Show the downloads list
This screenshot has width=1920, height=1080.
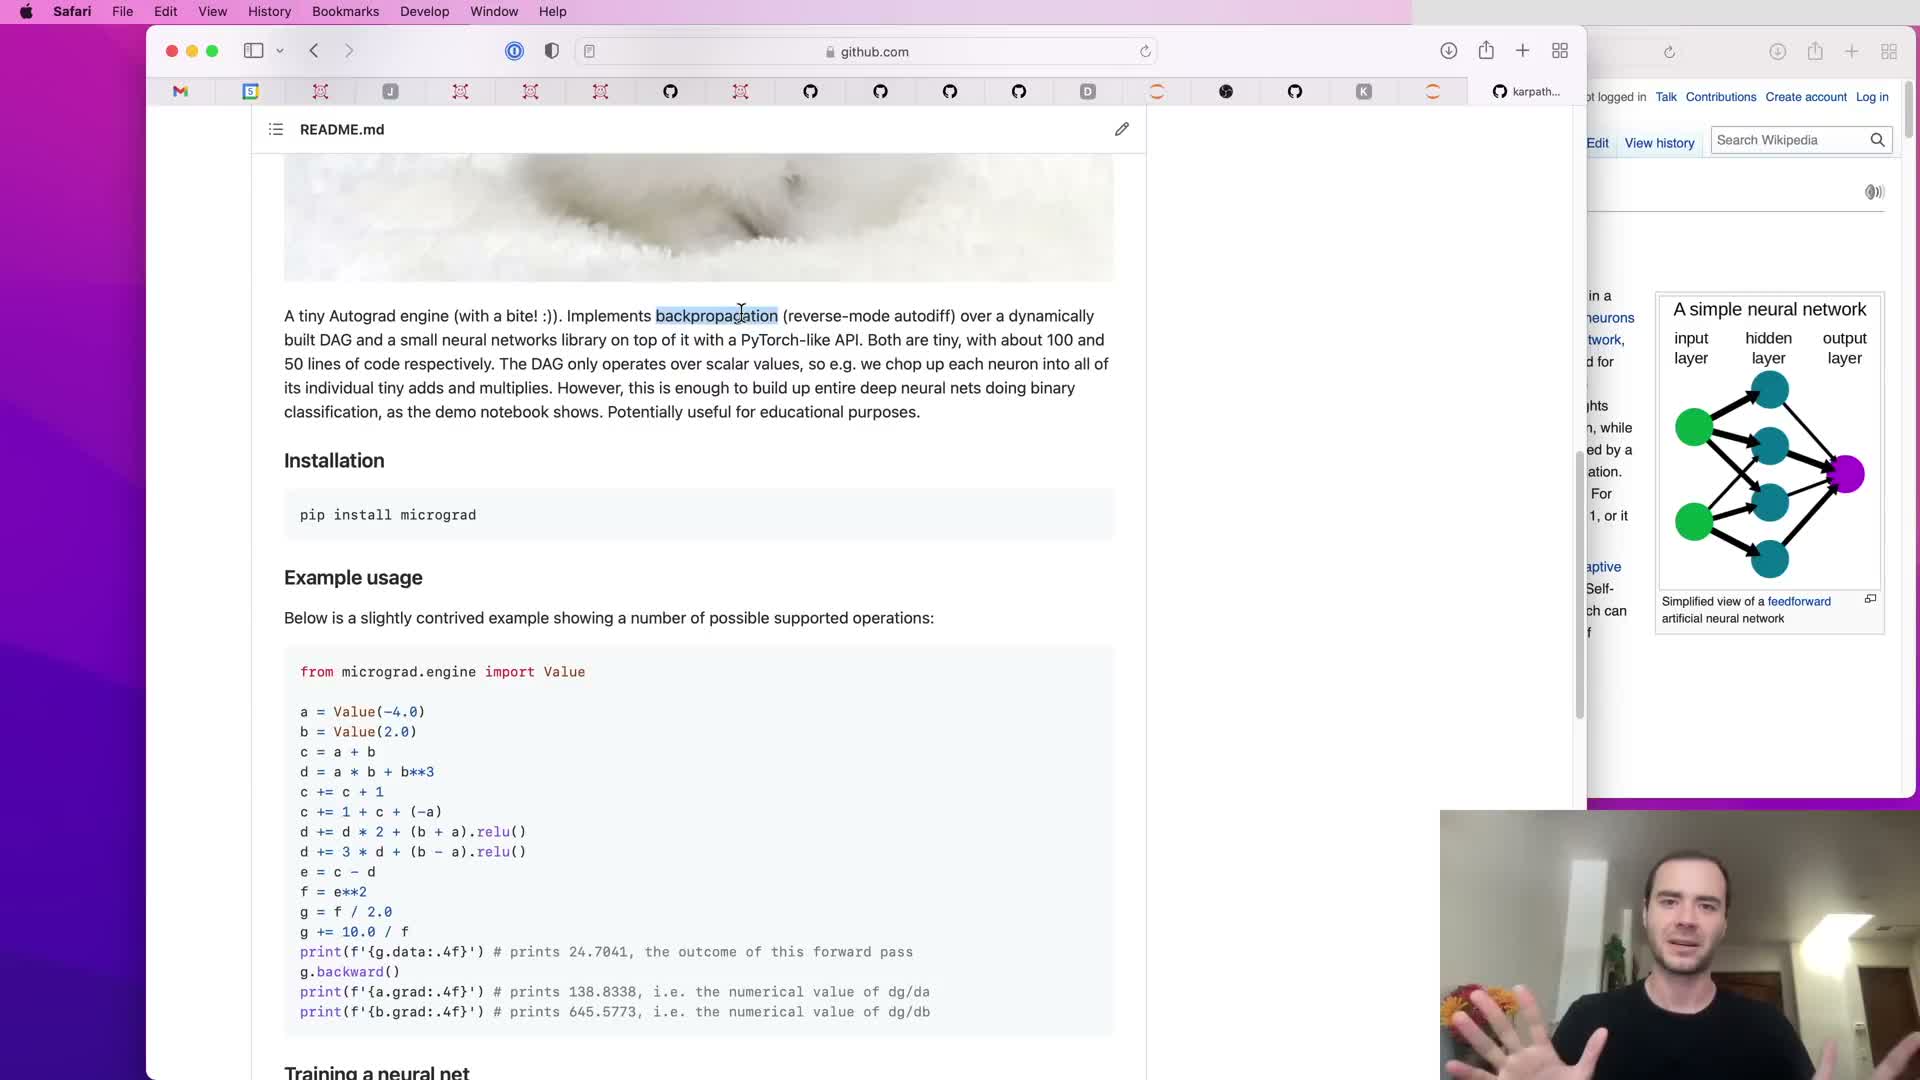[x=1448, y=51]
